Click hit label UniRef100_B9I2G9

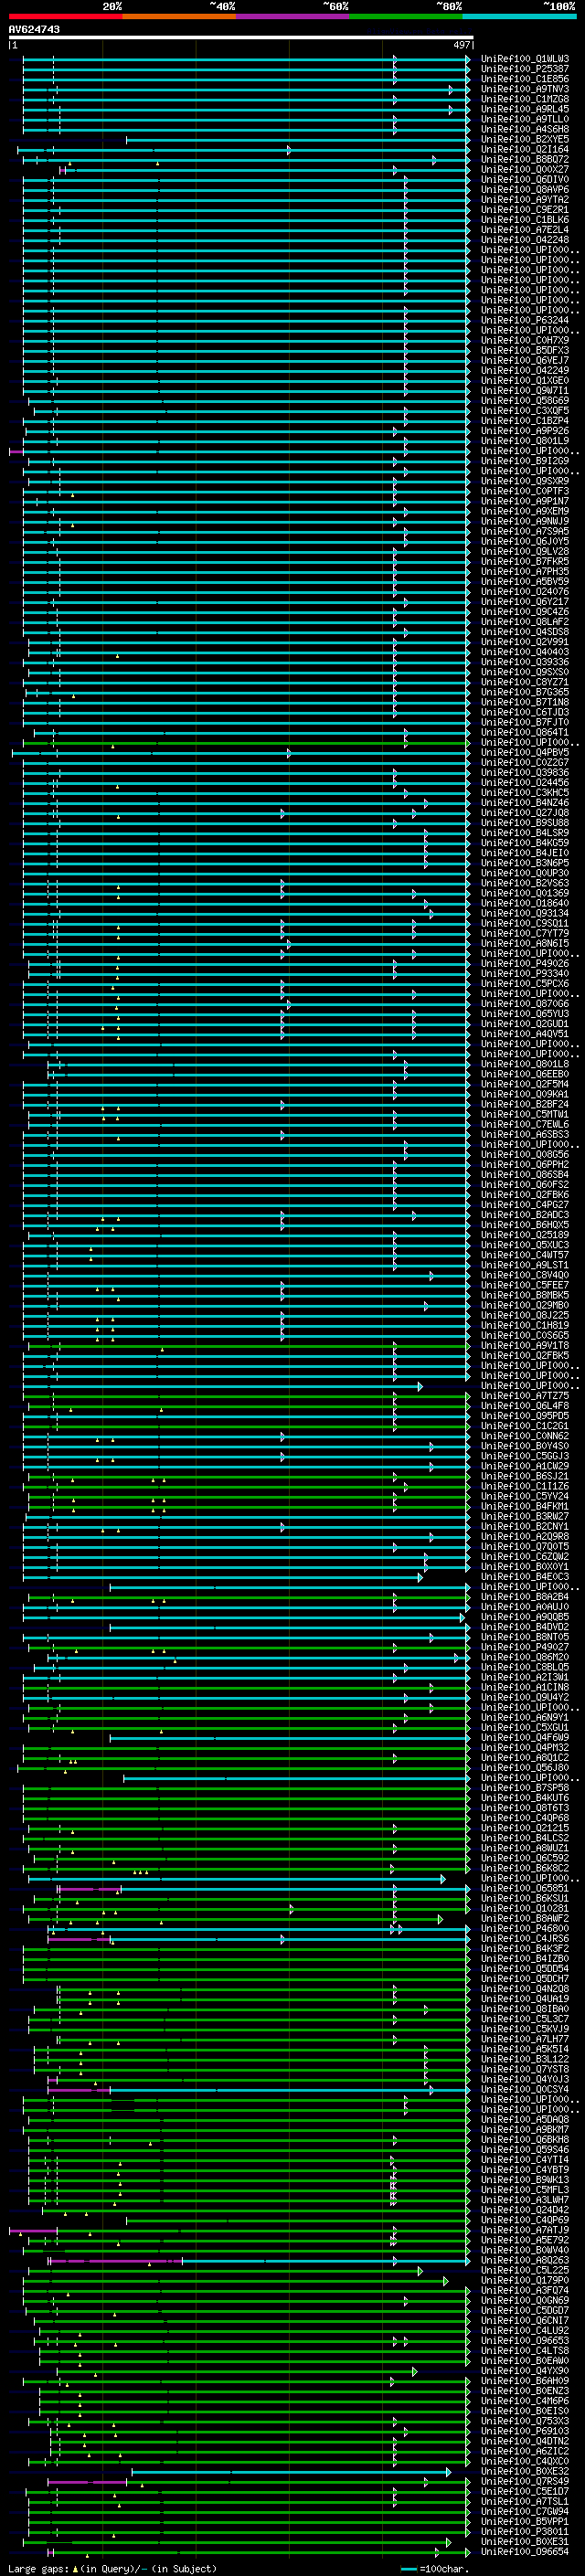[x=525, y=461]
